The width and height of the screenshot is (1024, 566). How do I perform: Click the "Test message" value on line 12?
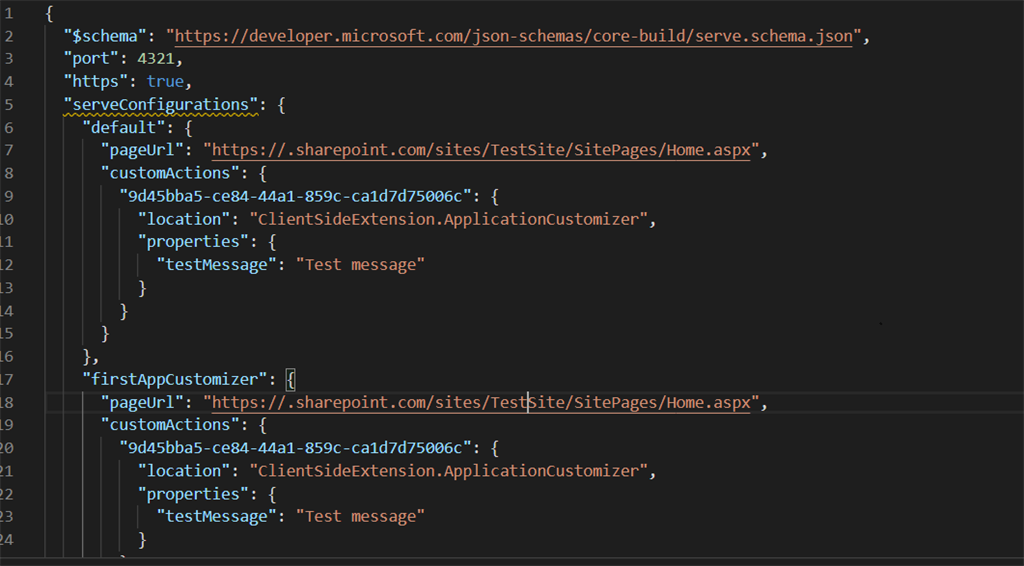click(360, 265)
